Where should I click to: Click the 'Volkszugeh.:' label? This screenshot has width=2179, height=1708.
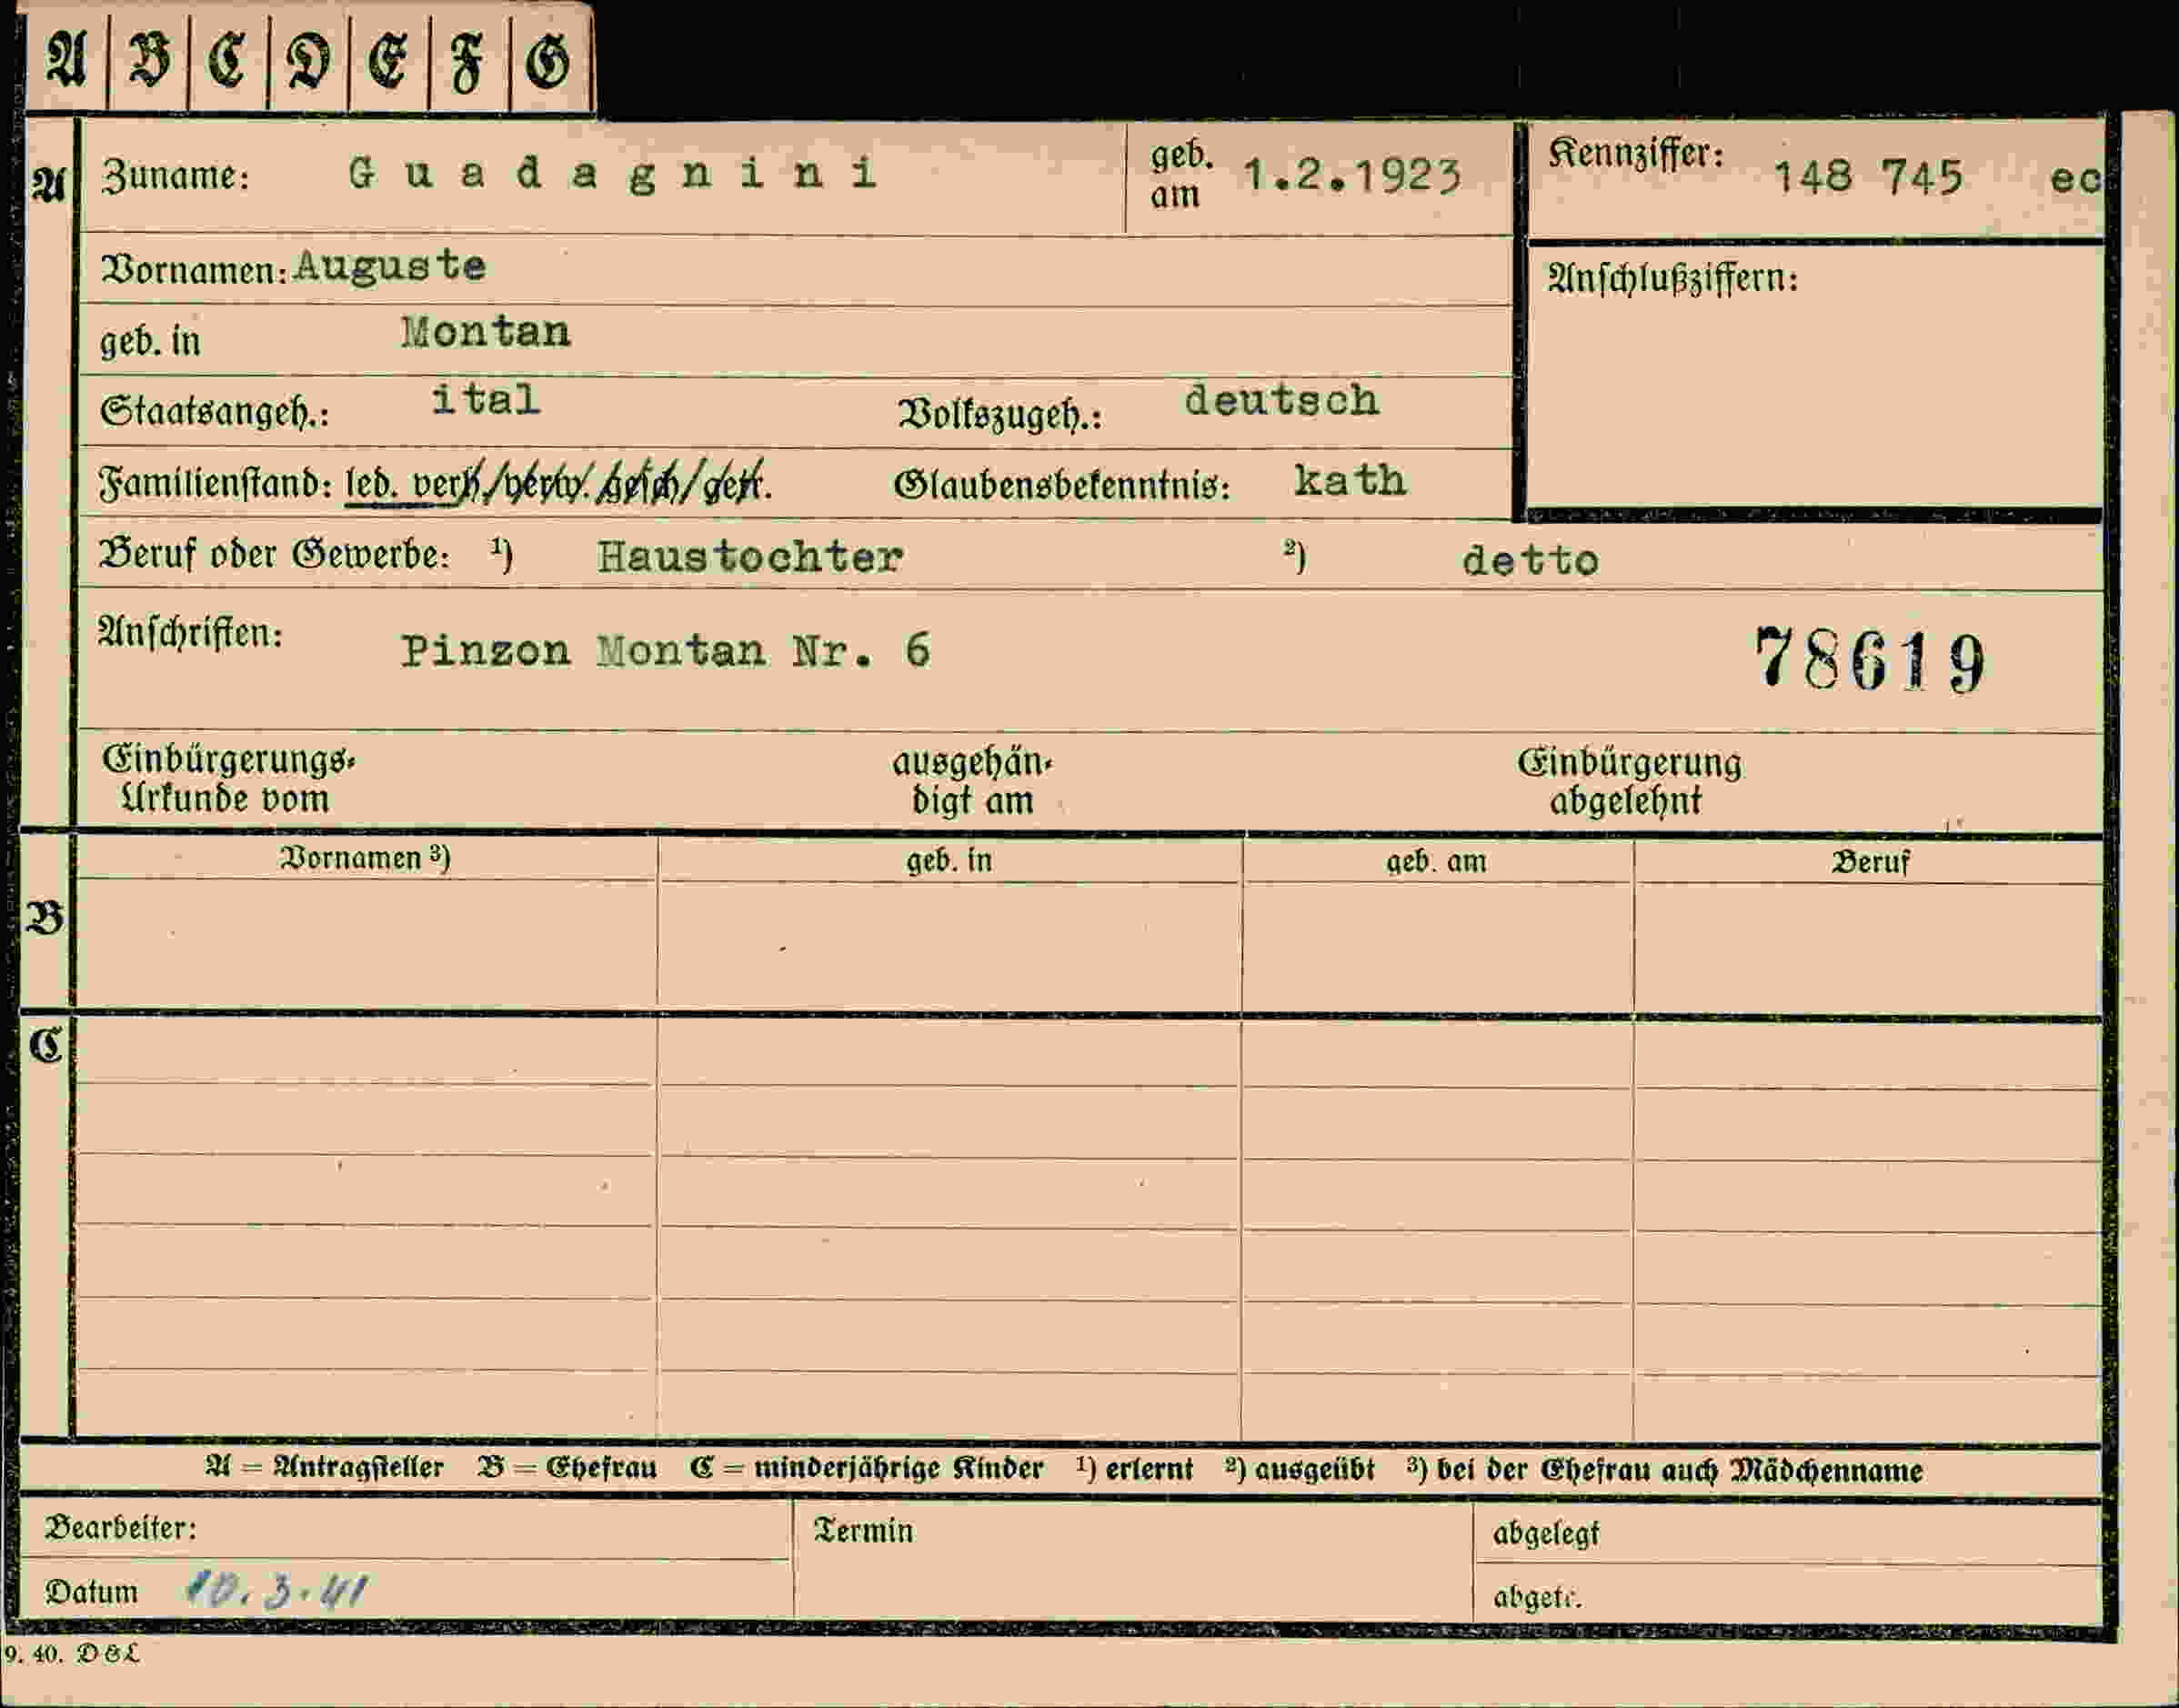[x=1000, y=414]
